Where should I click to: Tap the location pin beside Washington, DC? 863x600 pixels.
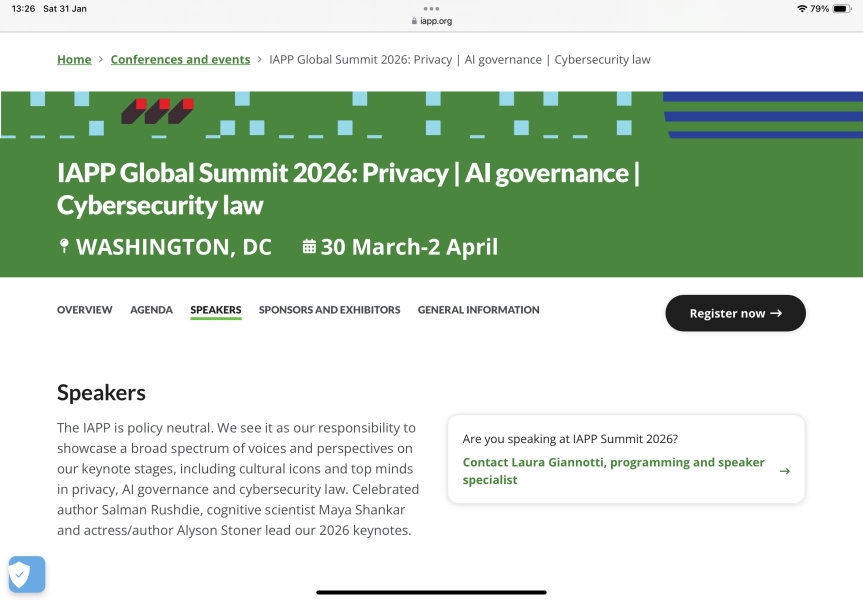click(x=64, y=246)
